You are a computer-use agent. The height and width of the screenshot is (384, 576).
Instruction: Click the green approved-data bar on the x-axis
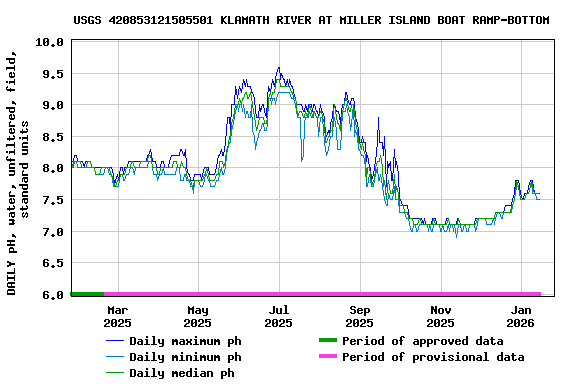click(88, 294)
